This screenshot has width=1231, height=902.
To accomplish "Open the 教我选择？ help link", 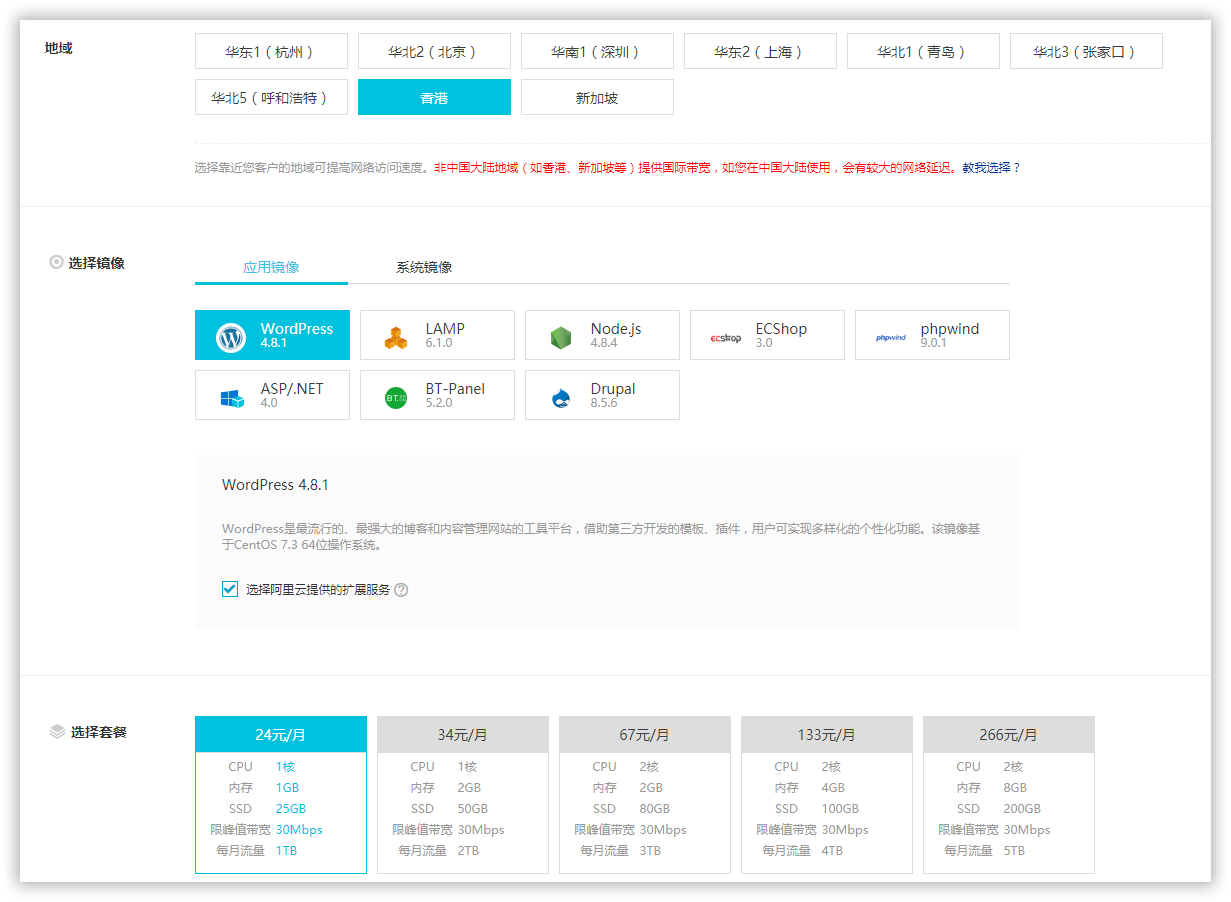I will (x=992, y=168).
